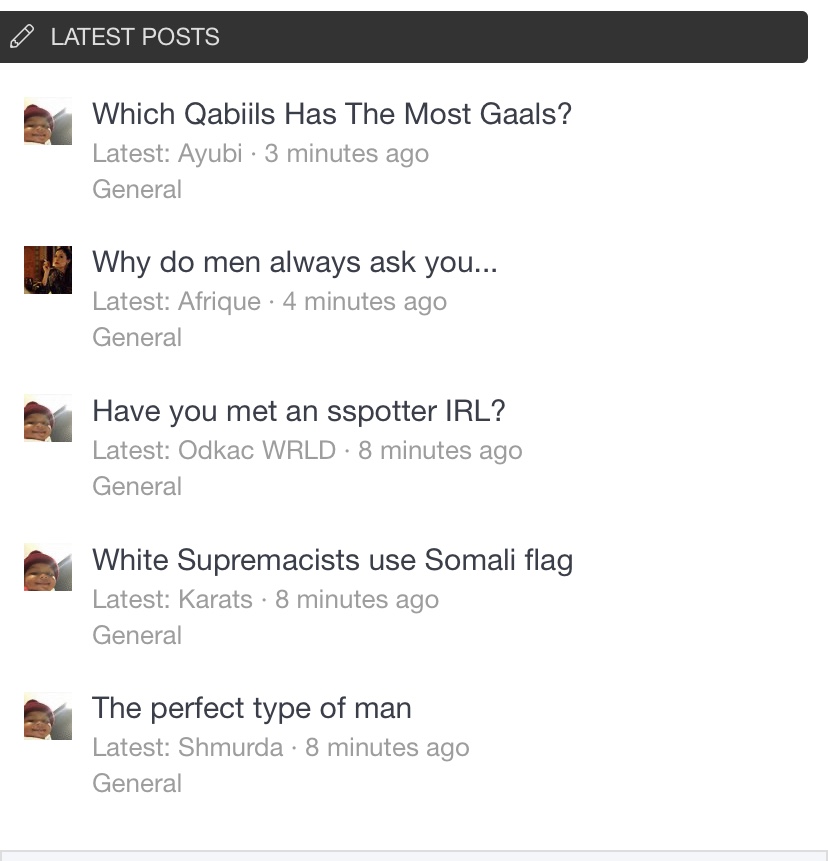Open thread Have you met an sspotter IRL?

tap(299, 411)
